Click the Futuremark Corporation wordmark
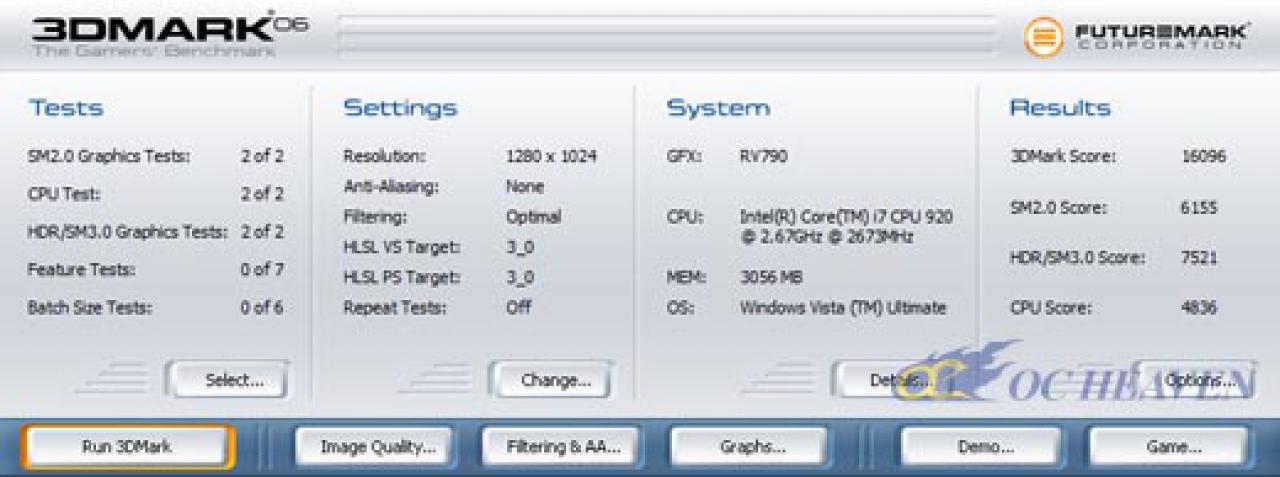Image resolution: width=1280 pixels, height=477 pixels. point(1161,38)
